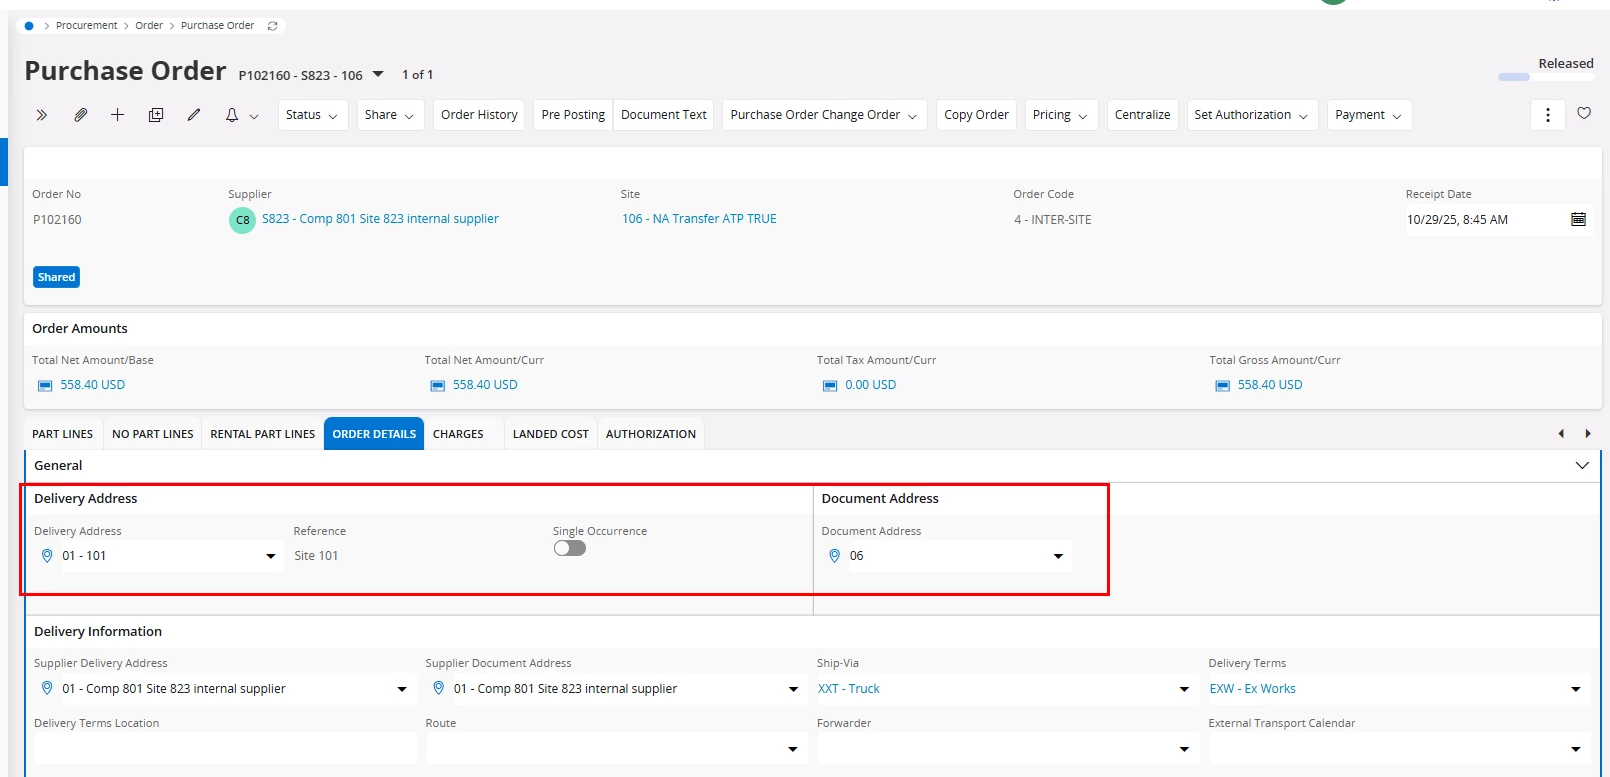Click the Delivery Terms Location field
Image resolution: width=1610 pixels, height=777 pixels.
[x=225, y=748]
